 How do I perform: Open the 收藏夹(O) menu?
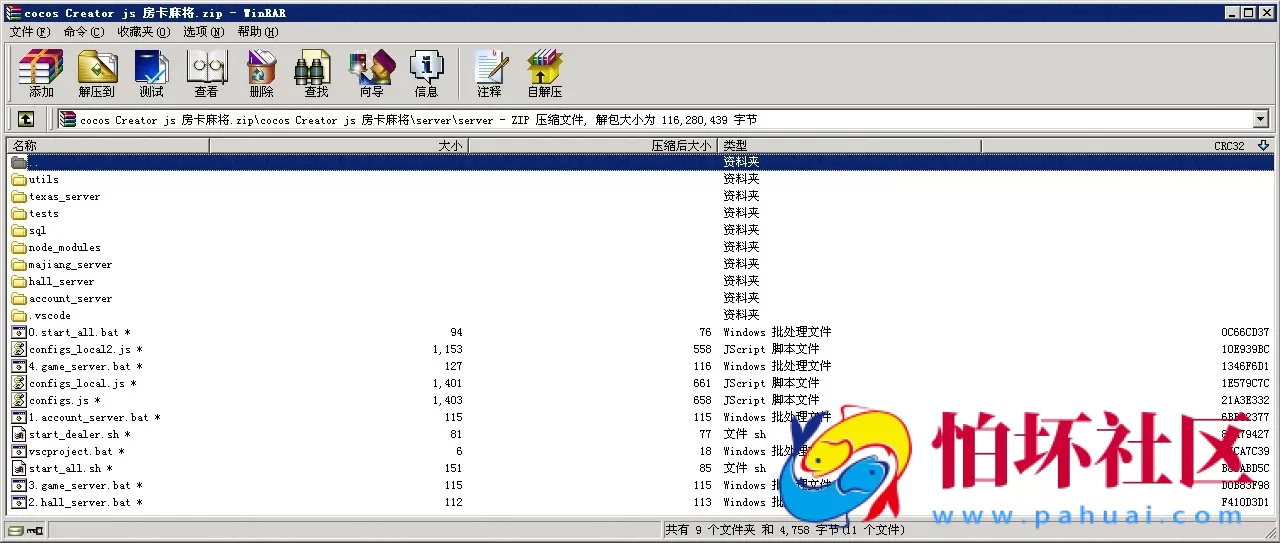[144, 32]
